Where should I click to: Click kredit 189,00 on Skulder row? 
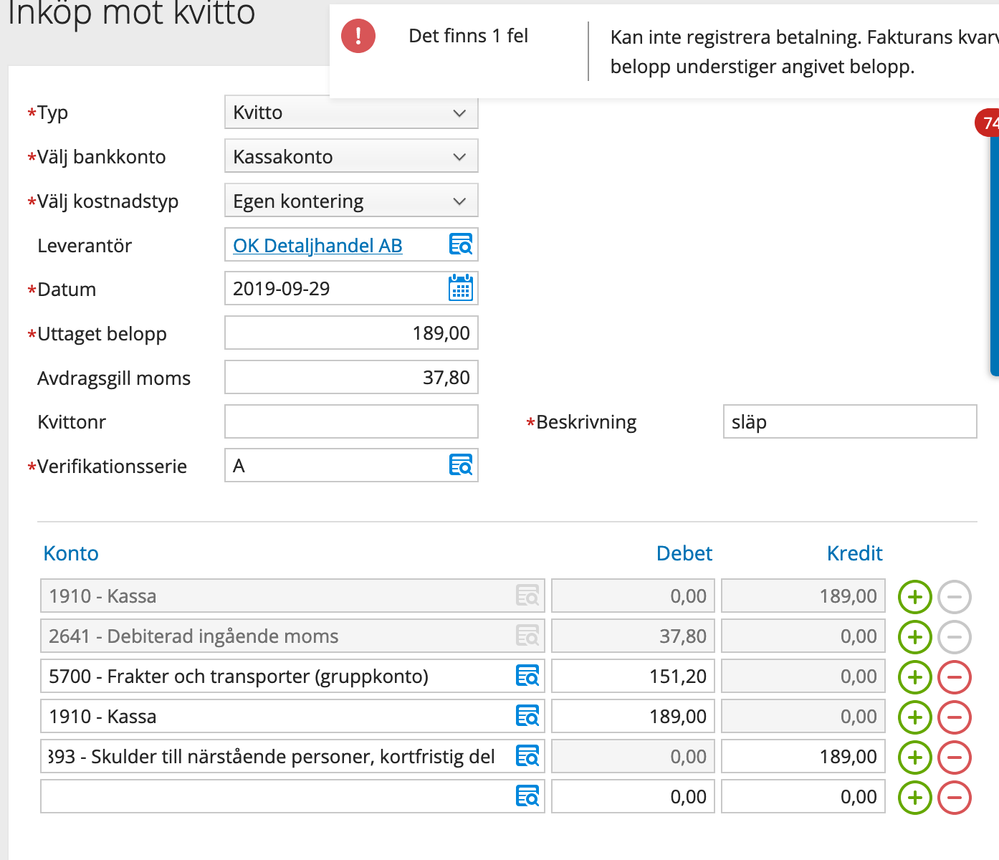tap(803, 756)
